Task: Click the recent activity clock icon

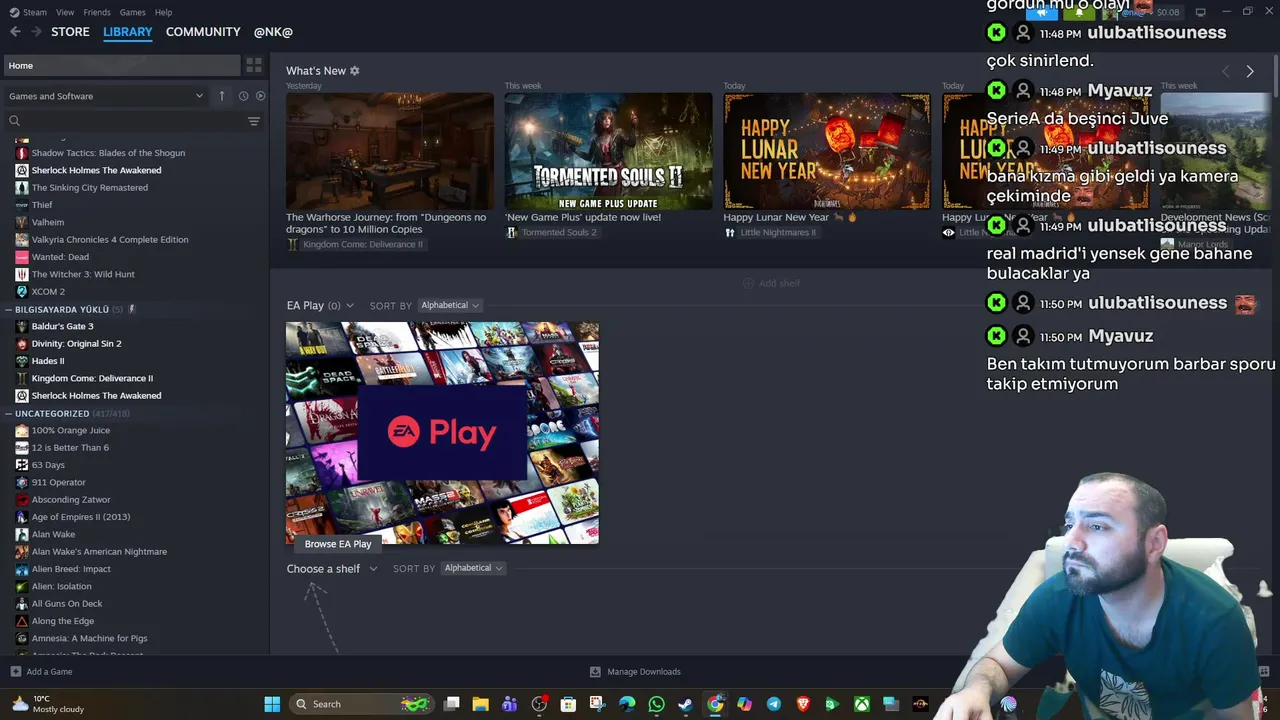Action: [243, 96]
